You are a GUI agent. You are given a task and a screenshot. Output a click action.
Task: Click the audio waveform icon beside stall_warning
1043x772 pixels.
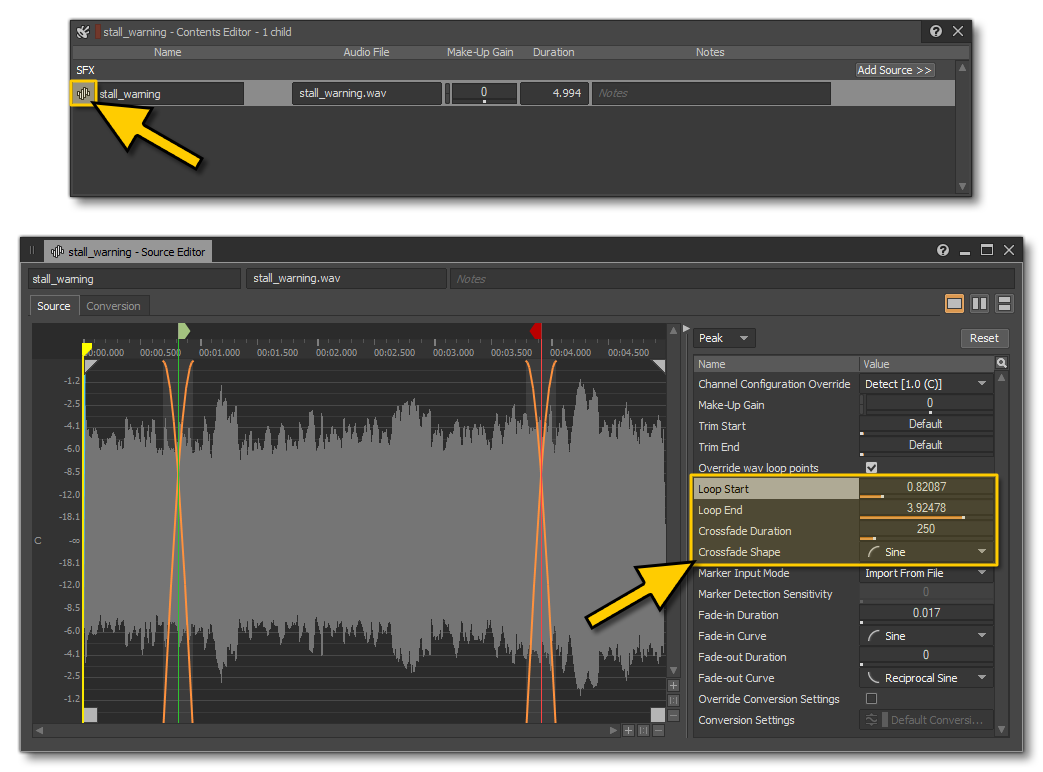click(x=84, y=92)
